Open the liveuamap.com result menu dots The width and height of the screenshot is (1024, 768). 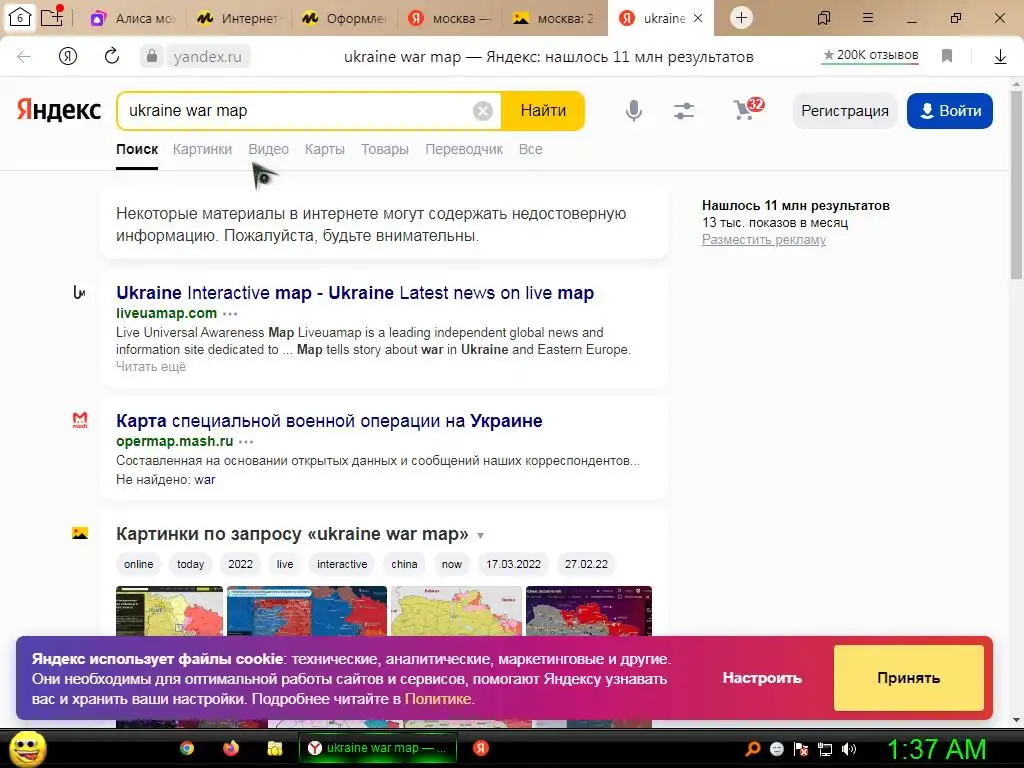[x=230, y=313]
